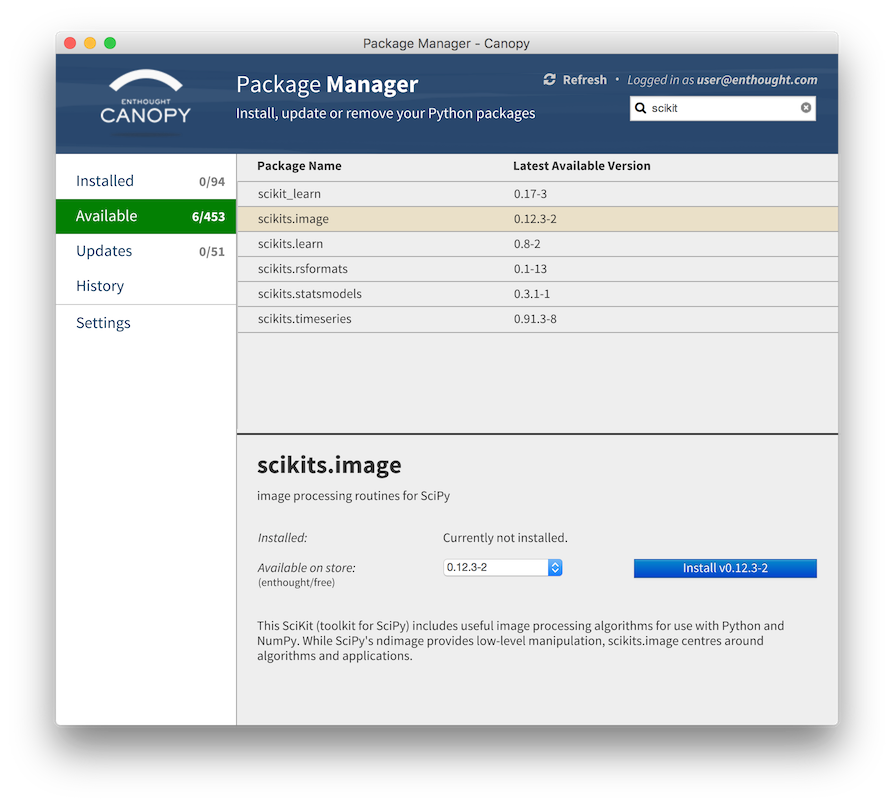
Task: Select the scikits.image package row
Action: 537,219
